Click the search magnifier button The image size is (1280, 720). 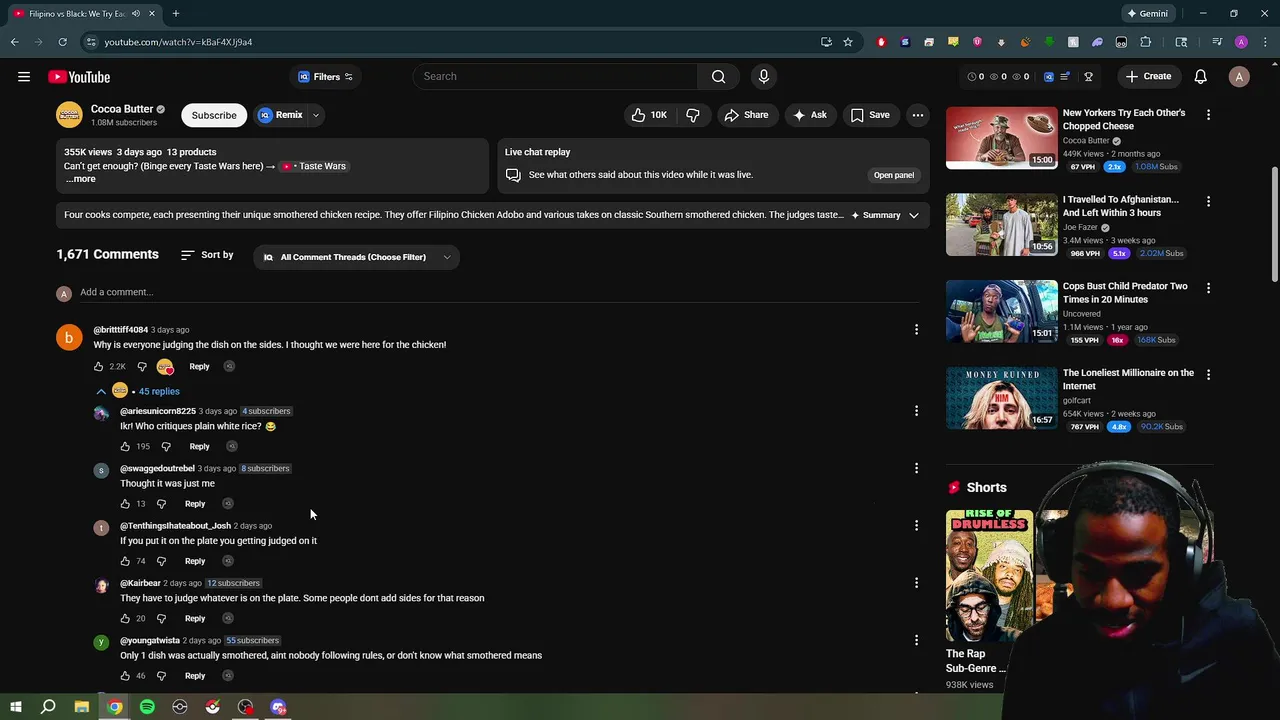tap(718, 76)
